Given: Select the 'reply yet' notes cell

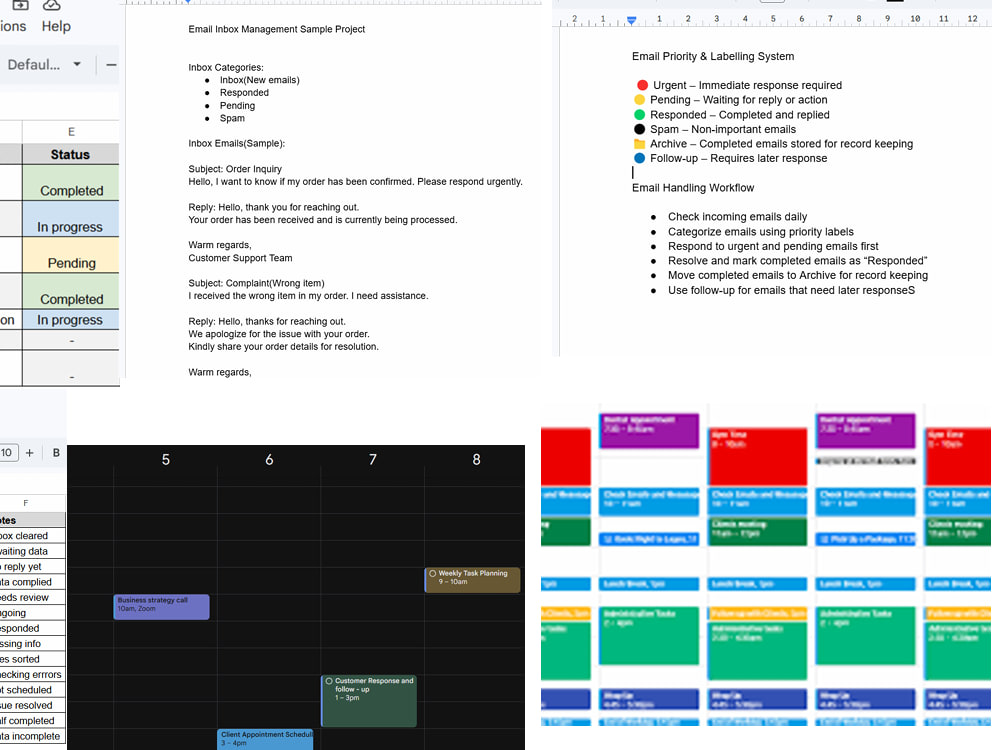Looking at the screenshot, I should click(x=32, y=566).
